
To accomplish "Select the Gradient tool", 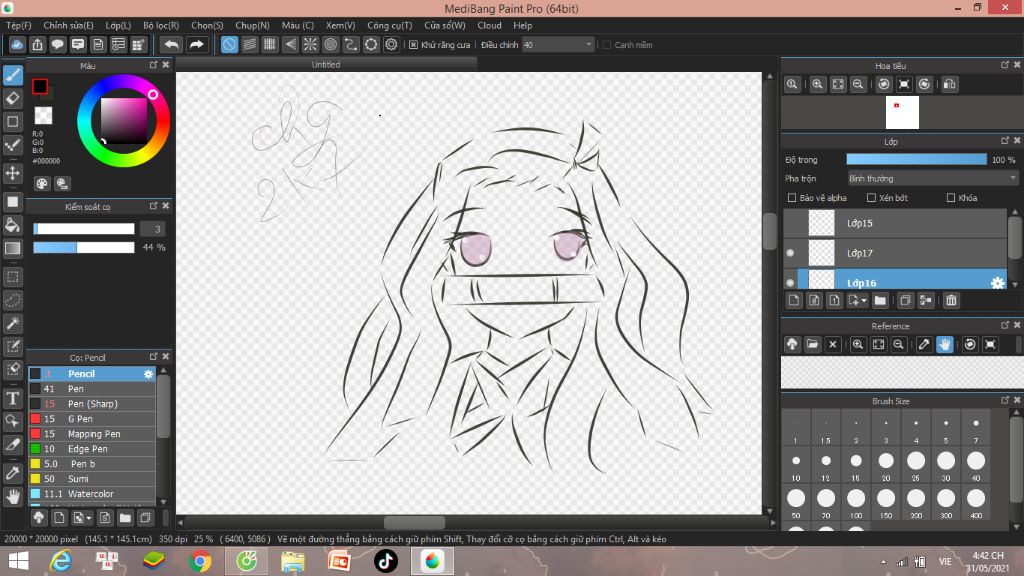I will 12,248.
